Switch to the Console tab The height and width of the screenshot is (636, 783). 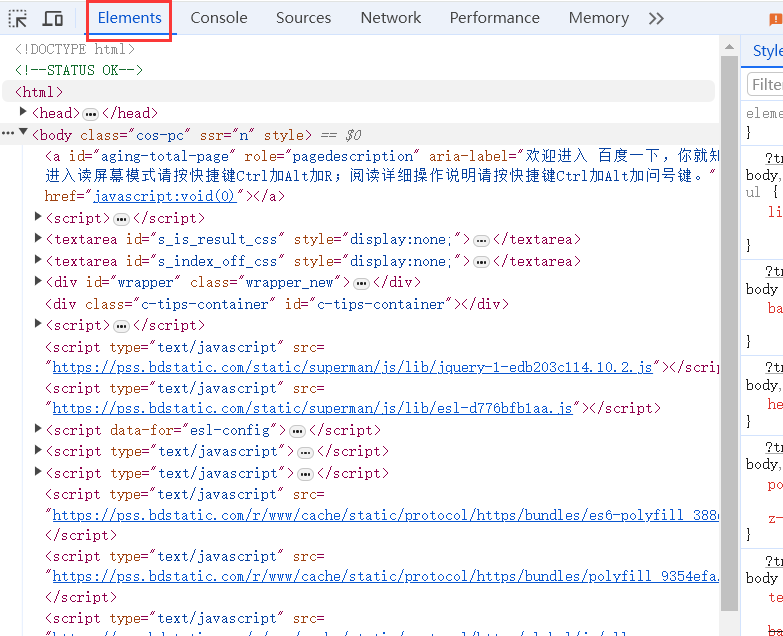219,18
